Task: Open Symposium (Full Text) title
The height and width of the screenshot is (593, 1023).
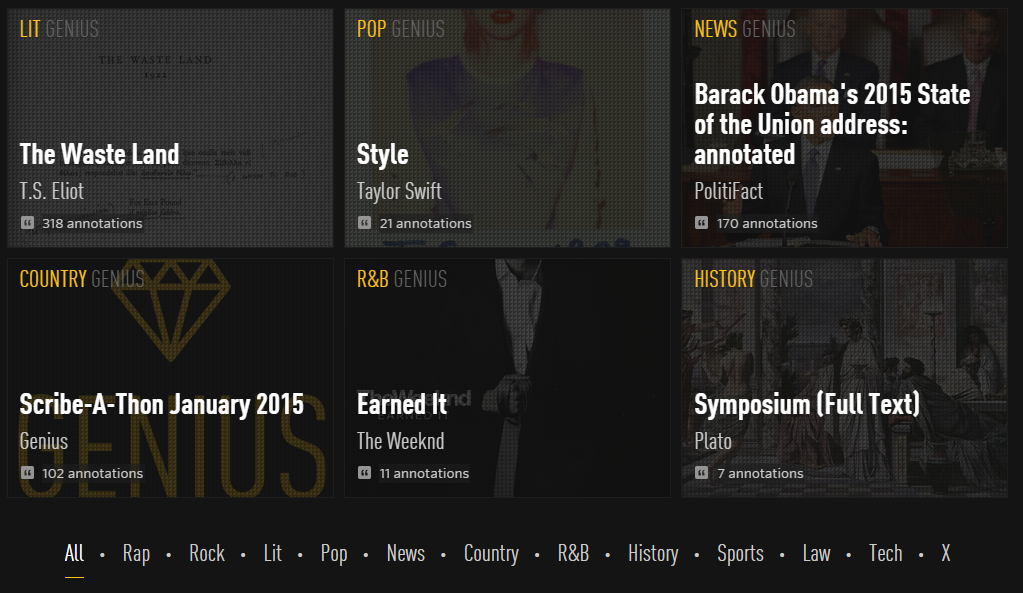Action: pos(807,405)
